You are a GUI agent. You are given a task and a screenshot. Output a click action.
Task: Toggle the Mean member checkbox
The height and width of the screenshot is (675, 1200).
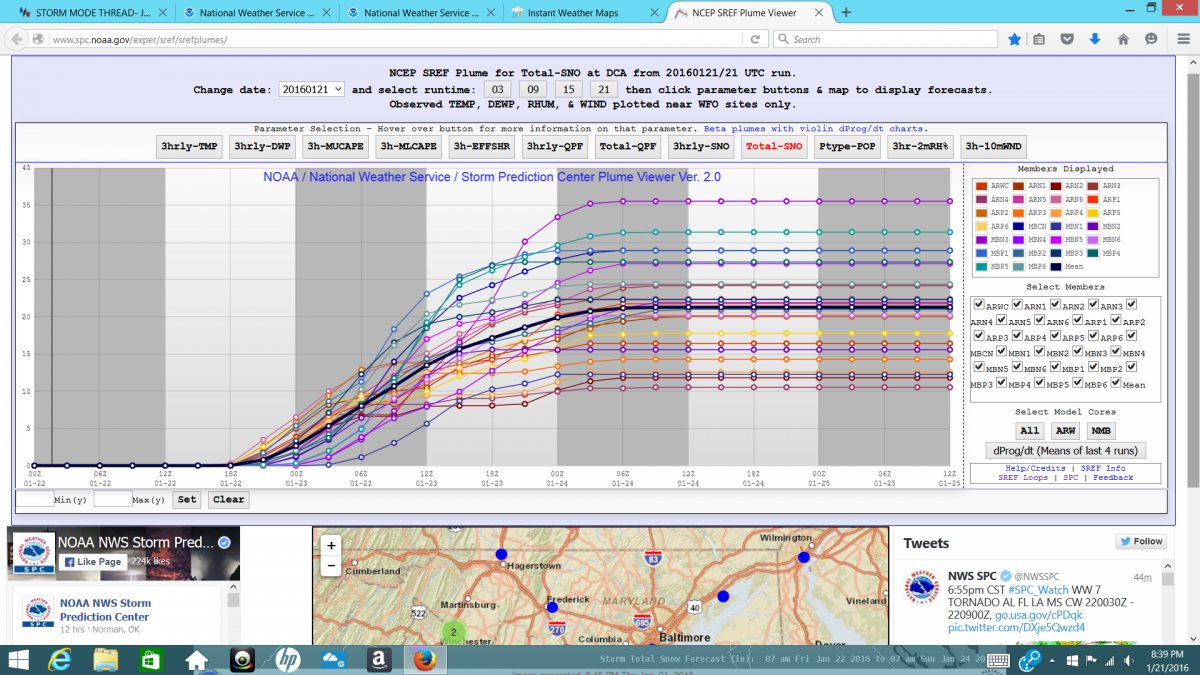pyautogui.click(x=1116, y=382)
